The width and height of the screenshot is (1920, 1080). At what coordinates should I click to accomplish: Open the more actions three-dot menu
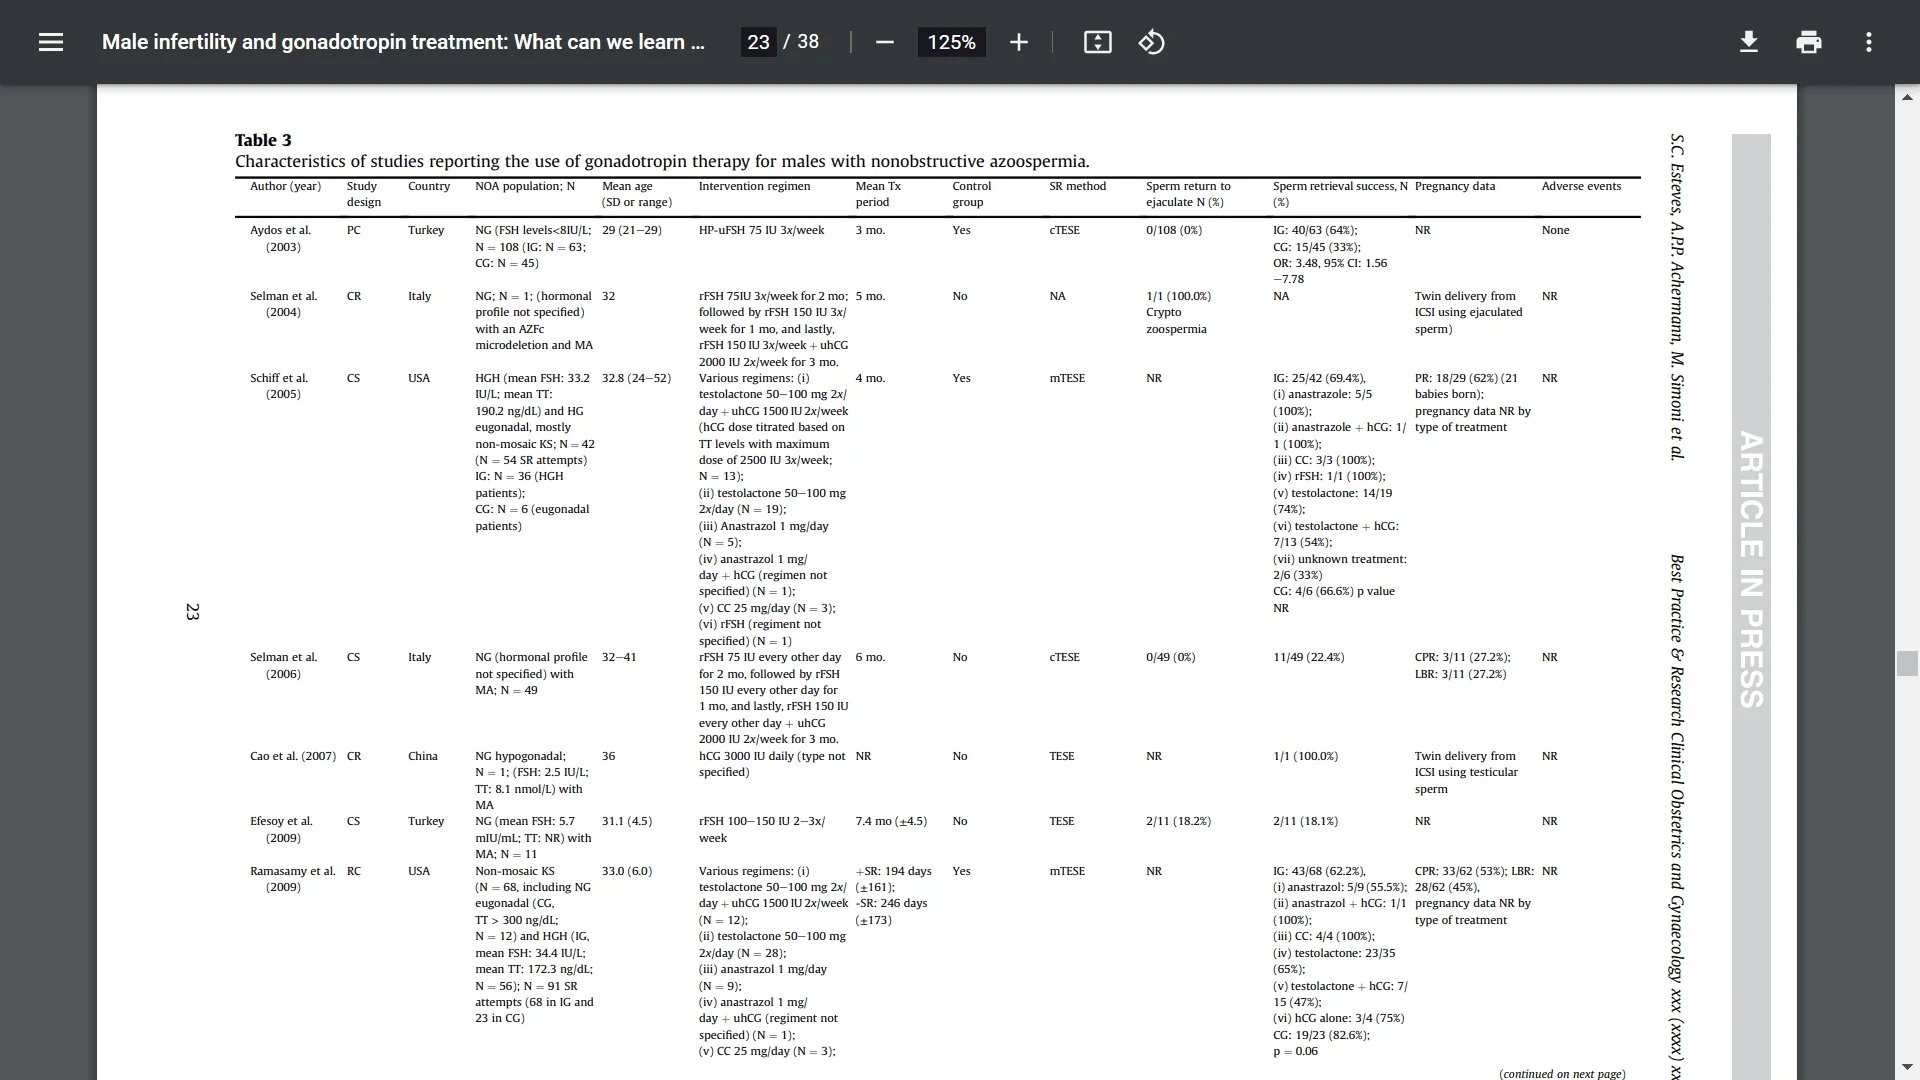tap(1868, 42)
